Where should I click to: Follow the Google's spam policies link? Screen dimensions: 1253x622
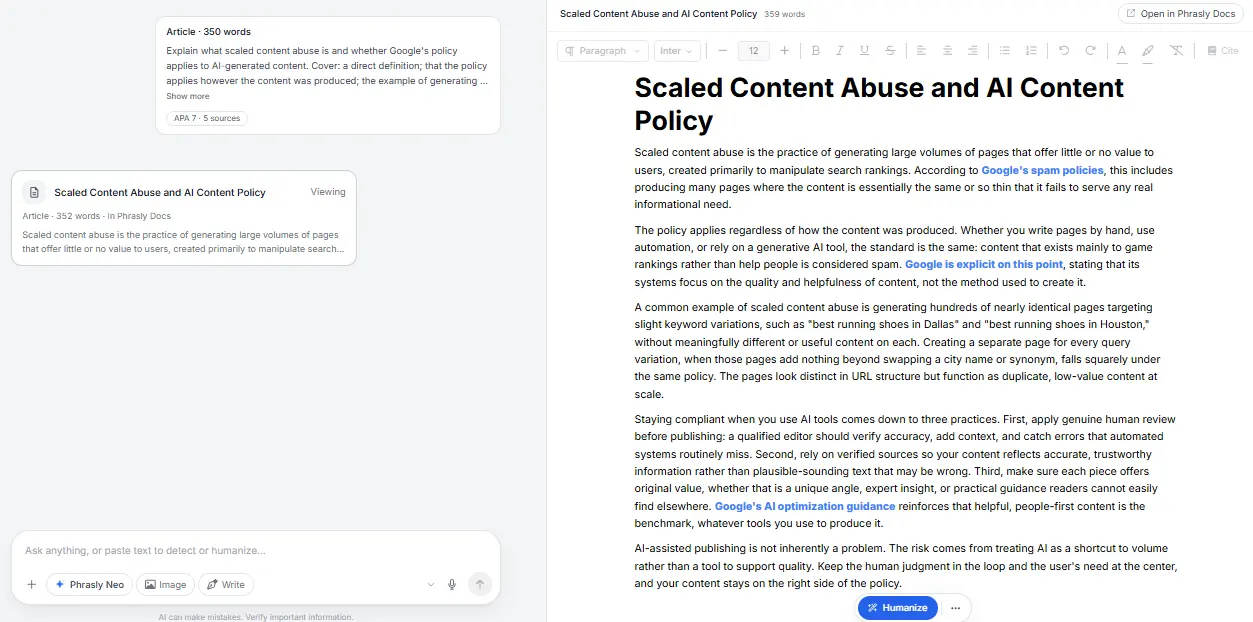pyautogui.click(x=1042, y=170)
